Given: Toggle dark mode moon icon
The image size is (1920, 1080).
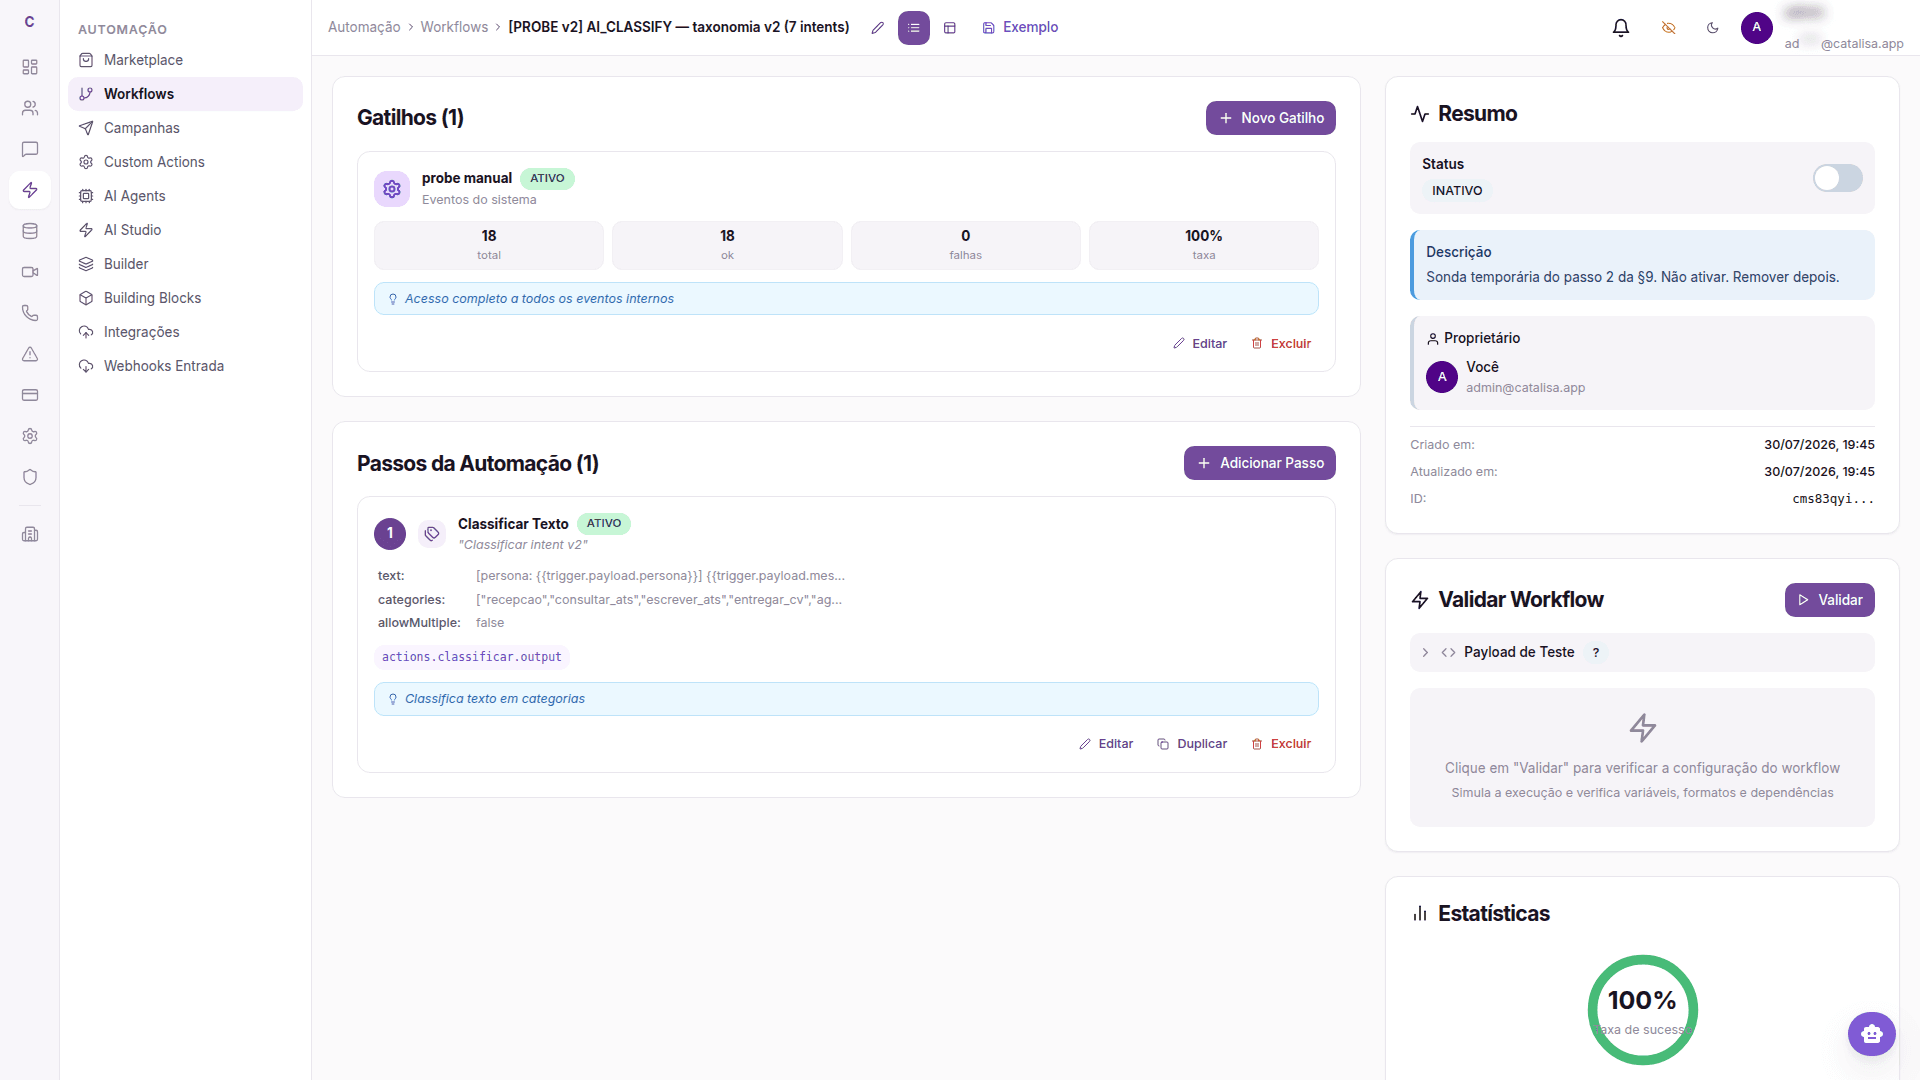Looking at the screenshot, I should 1713,28.
